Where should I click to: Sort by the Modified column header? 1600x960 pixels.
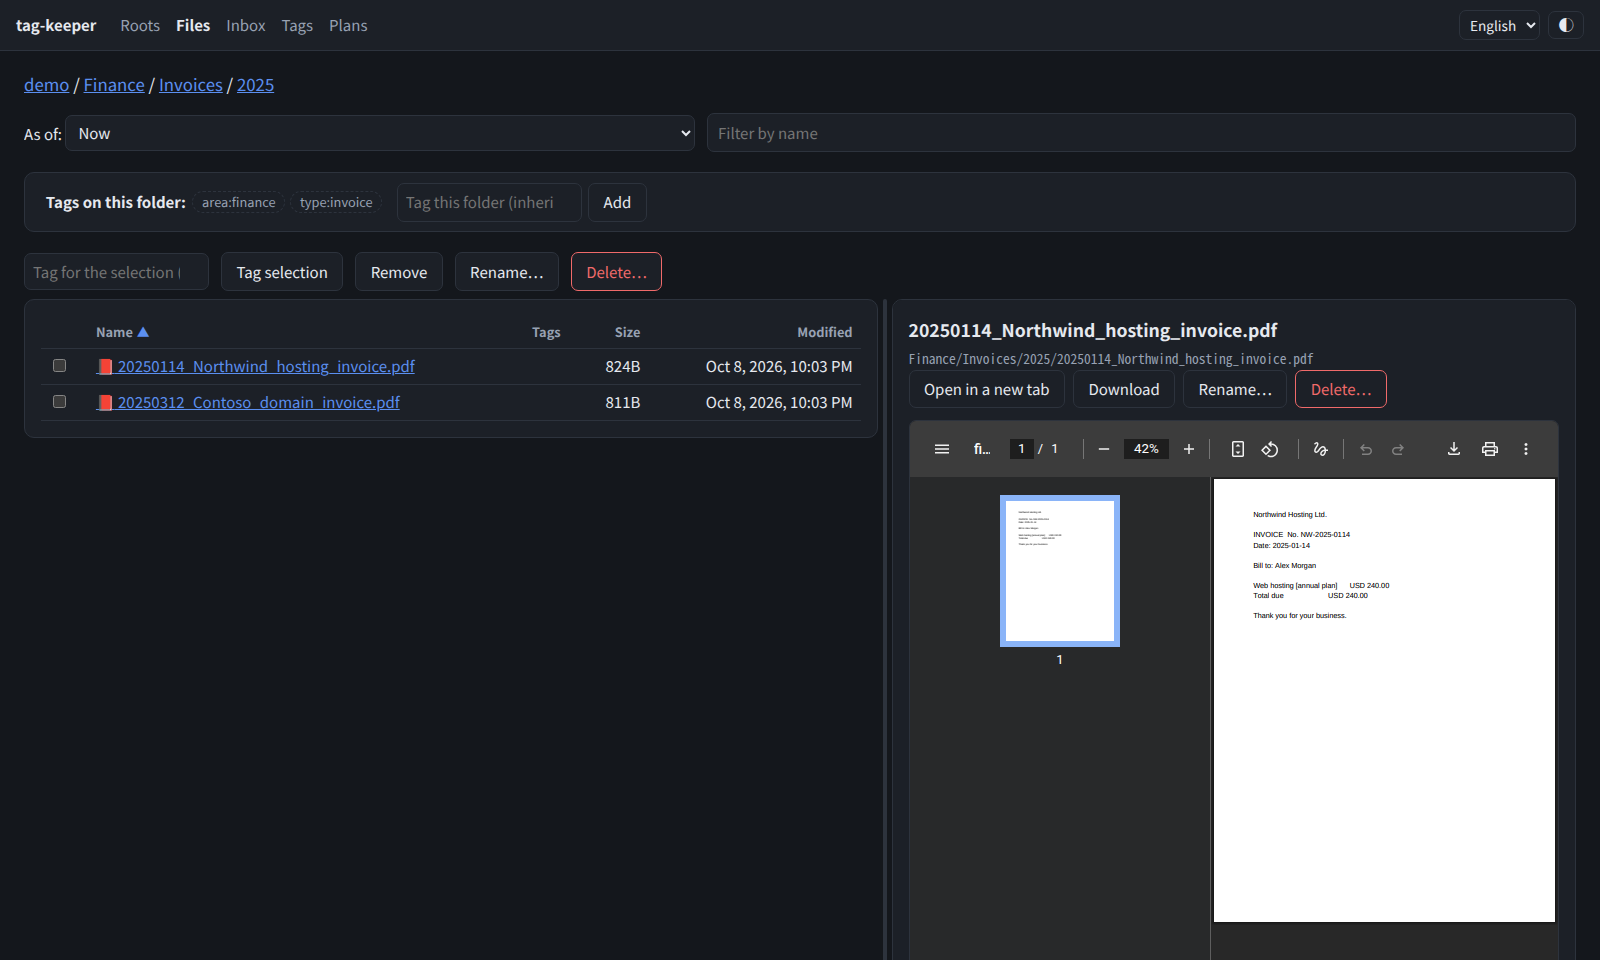(x=824, y=332)
